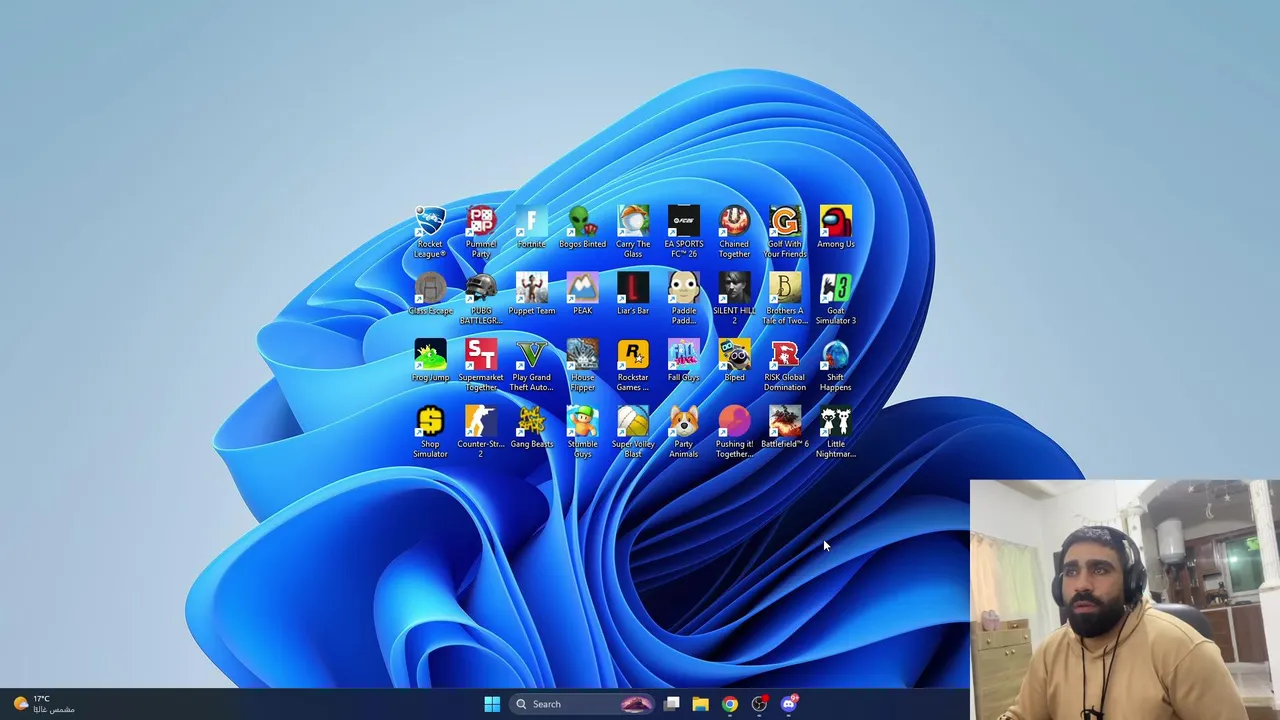This screenshot has height=720, width=1280.
Task: Open the weather widget showing 17°C
Action: (x=42, y=704)
